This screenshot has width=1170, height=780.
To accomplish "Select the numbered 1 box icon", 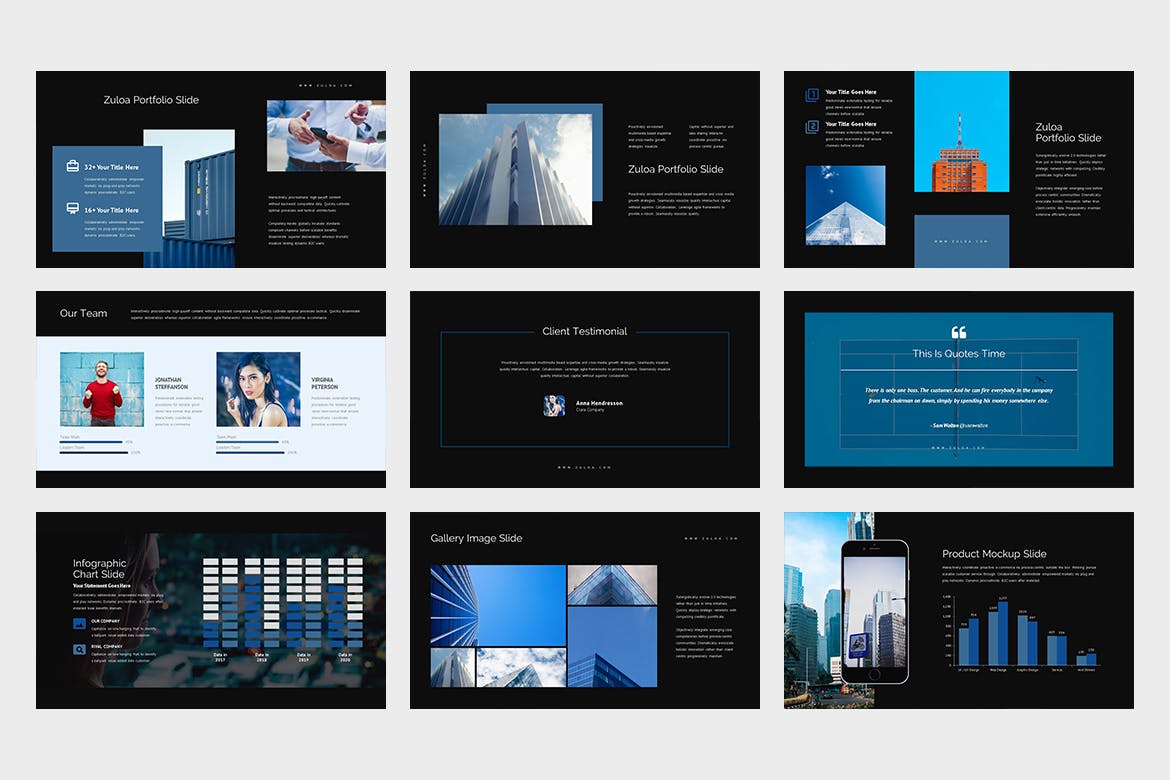I will click(812, 95).
